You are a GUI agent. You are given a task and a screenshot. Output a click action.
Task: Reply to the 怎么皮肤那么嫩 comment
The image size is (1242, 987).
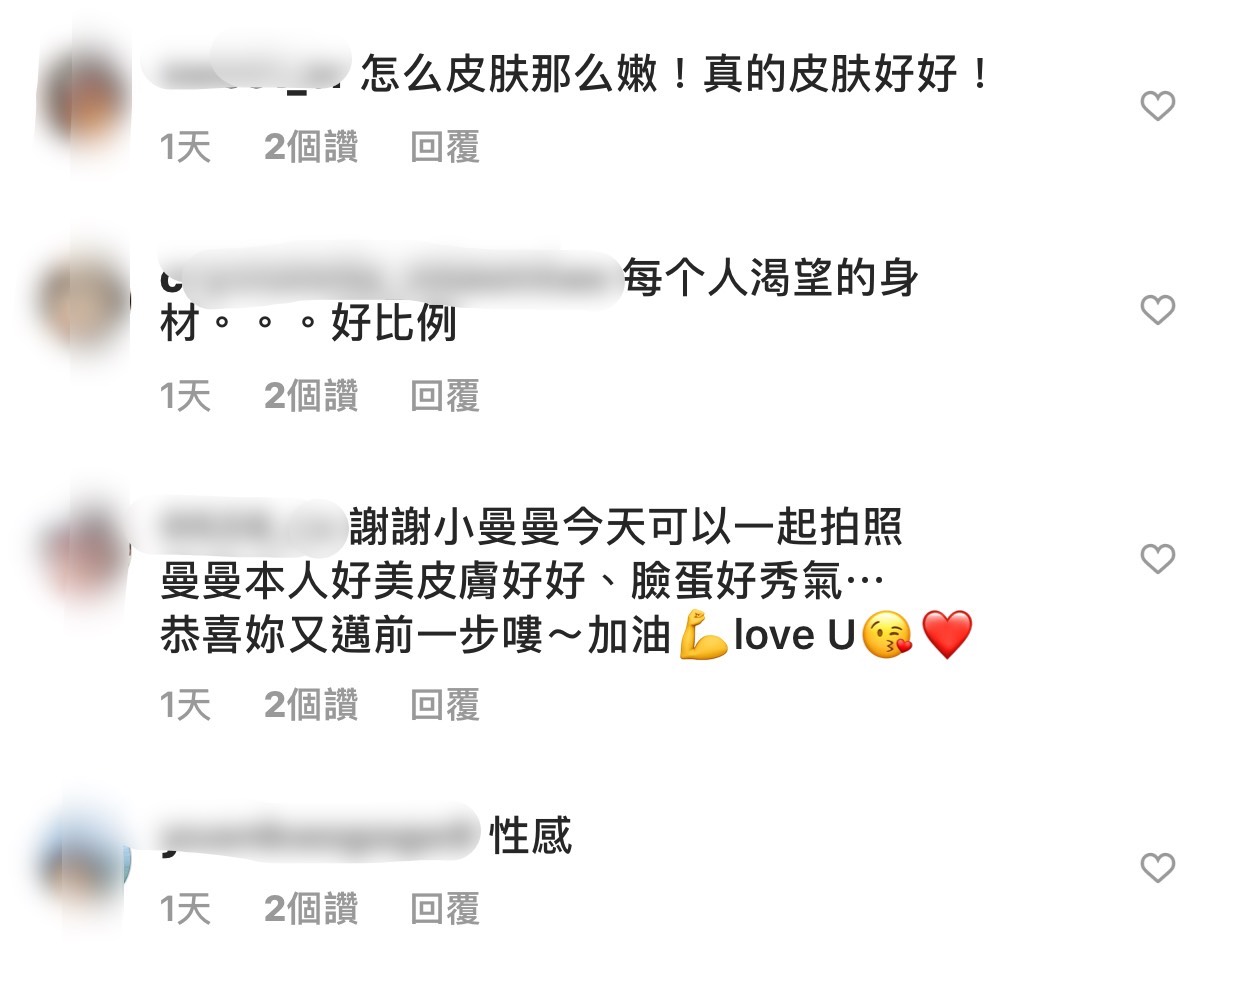(x=445, y=147)
